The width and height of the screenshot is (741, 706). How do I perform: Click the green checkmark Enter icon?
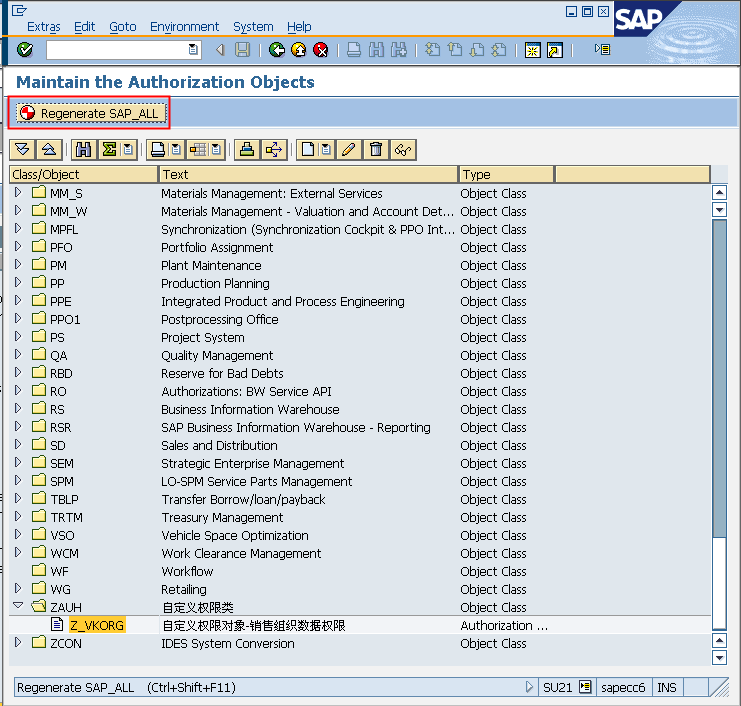[25, 50]
